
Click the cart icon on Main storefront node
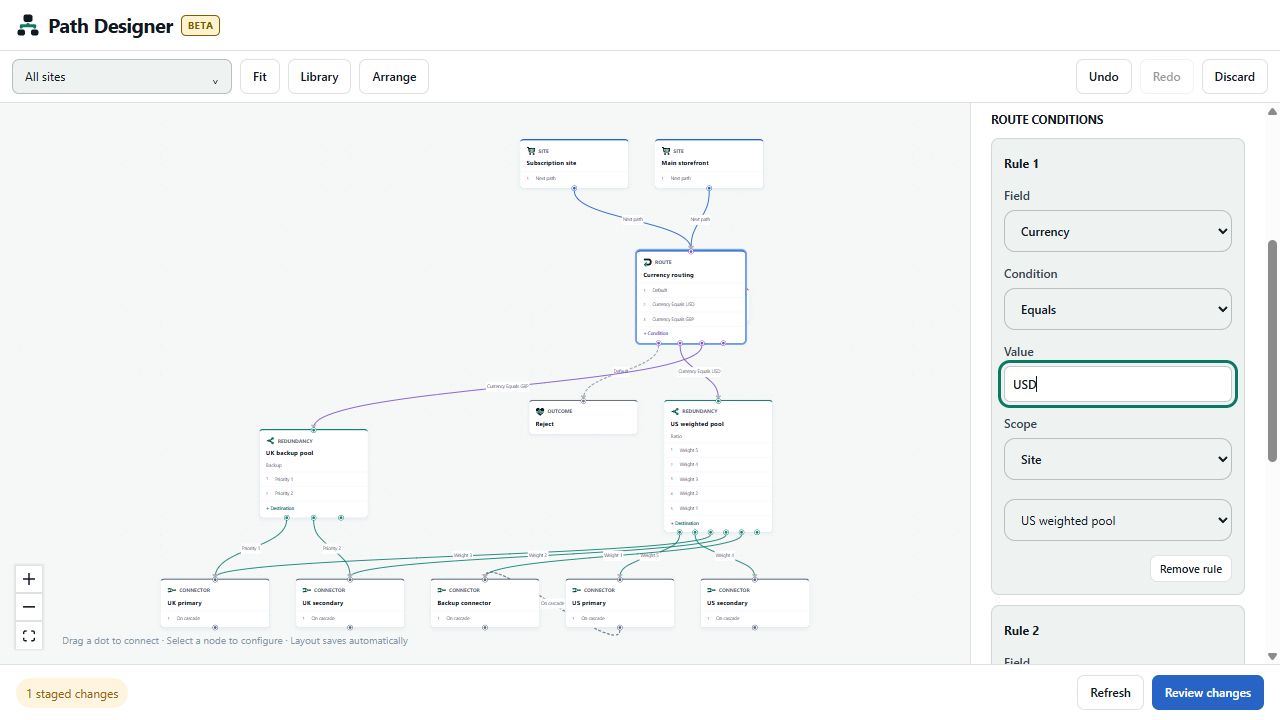[666, 151]
